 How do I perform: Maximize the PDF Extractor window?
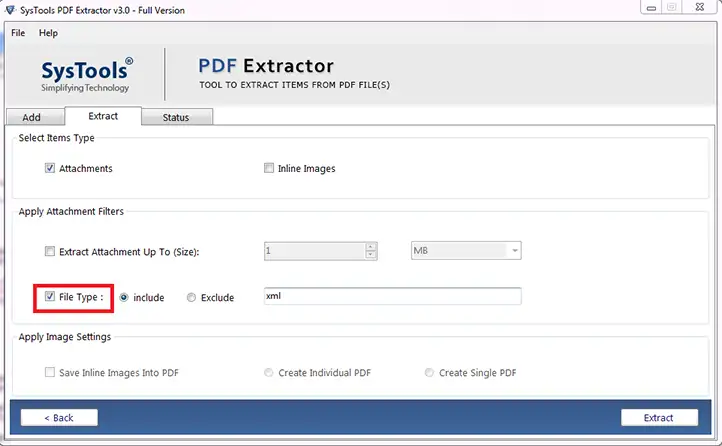tap(671, 7)
